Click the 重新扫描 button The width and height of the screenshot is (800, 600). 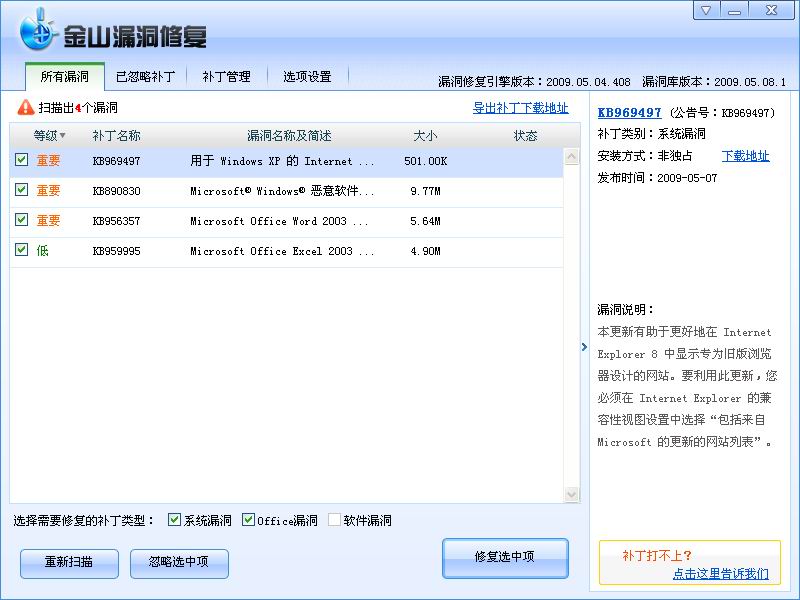pos(69,563)
